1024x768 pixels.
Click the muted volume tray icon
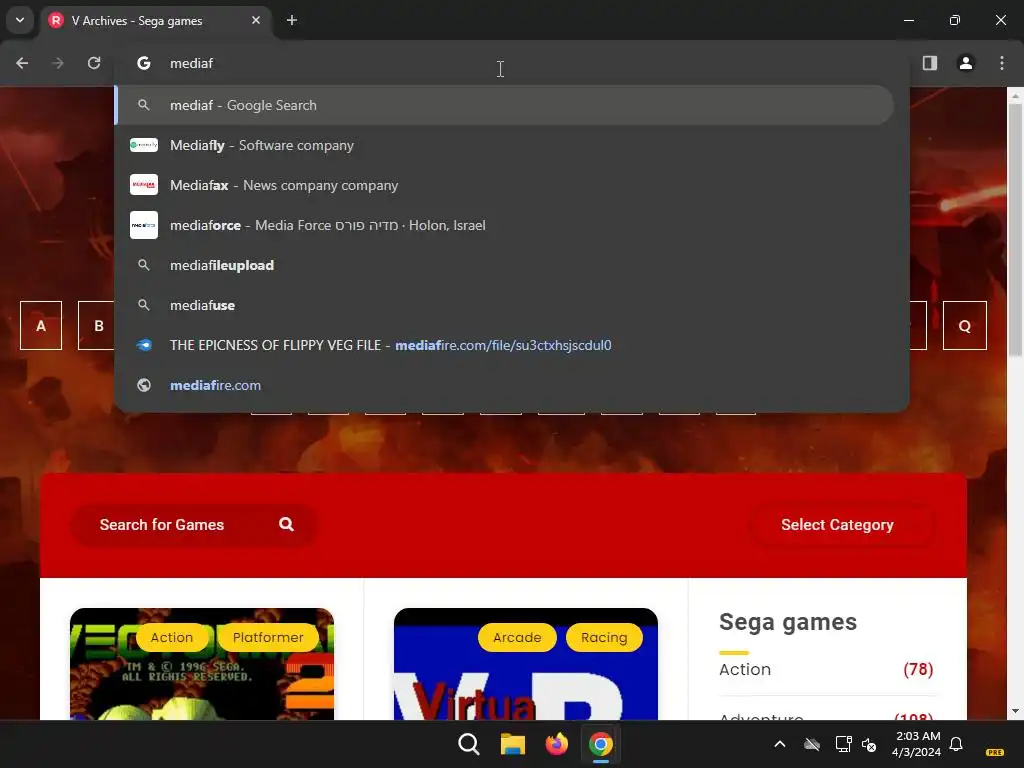click(x=869, y=744)
